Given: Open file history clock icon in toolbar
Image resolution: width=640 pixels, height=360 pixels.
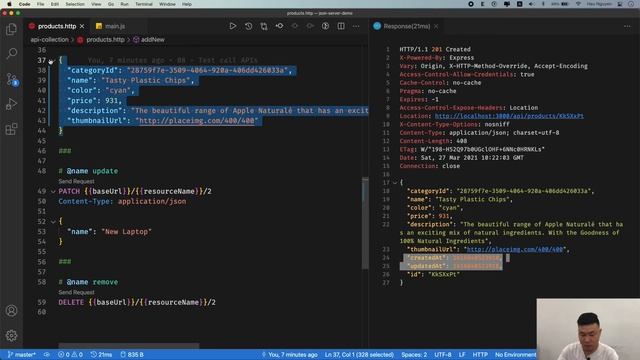Looking at the screenshot, I should [248, 26].
